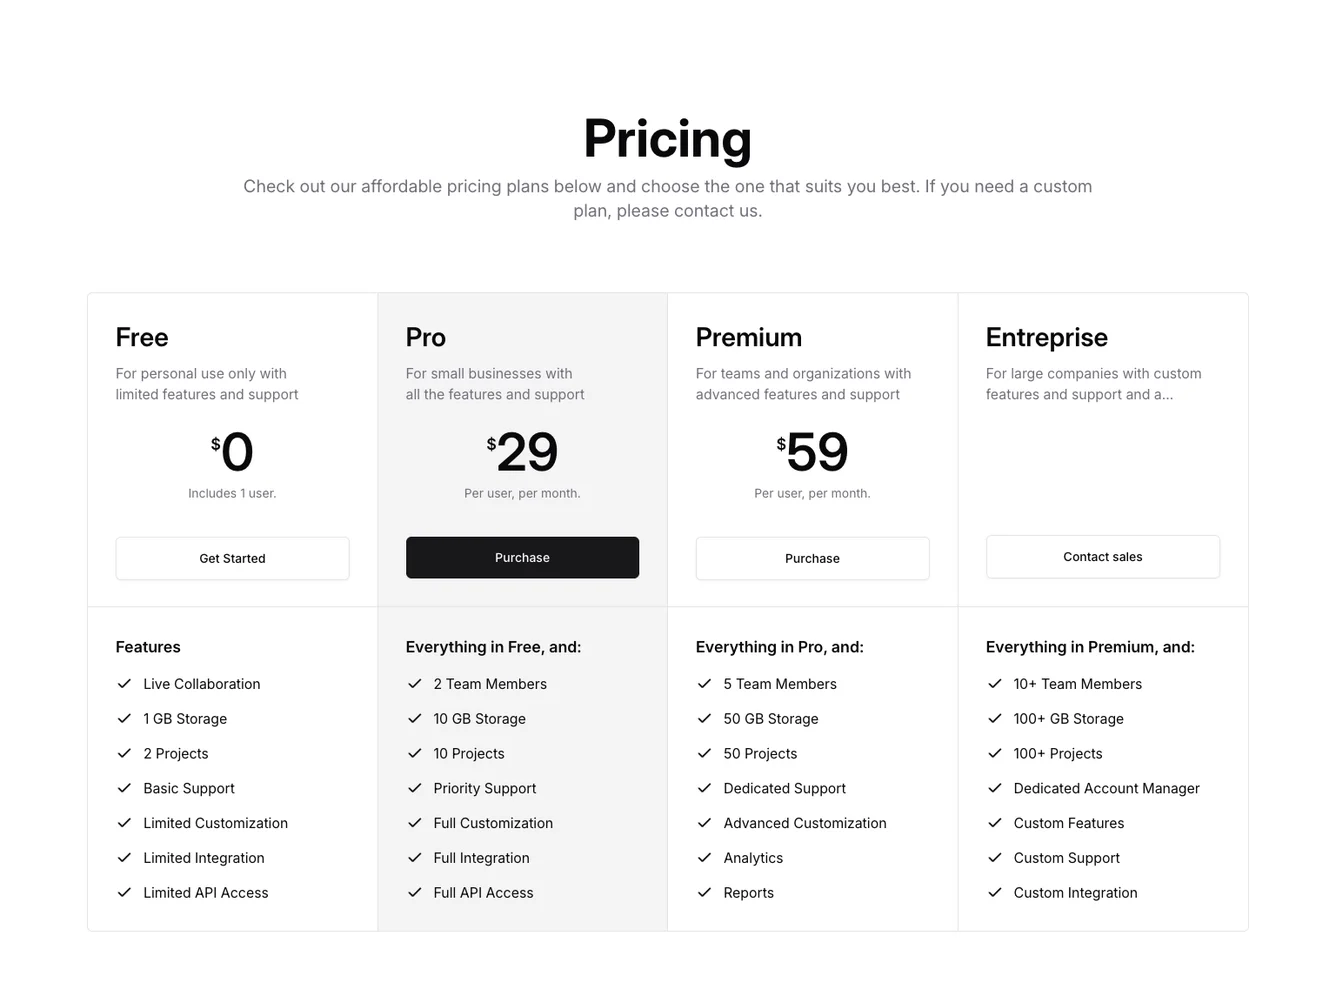This screenshot has height=1002, width=1336.
Task: Select the checkmark next to Custom Integration
Action: tap(995, 893)
